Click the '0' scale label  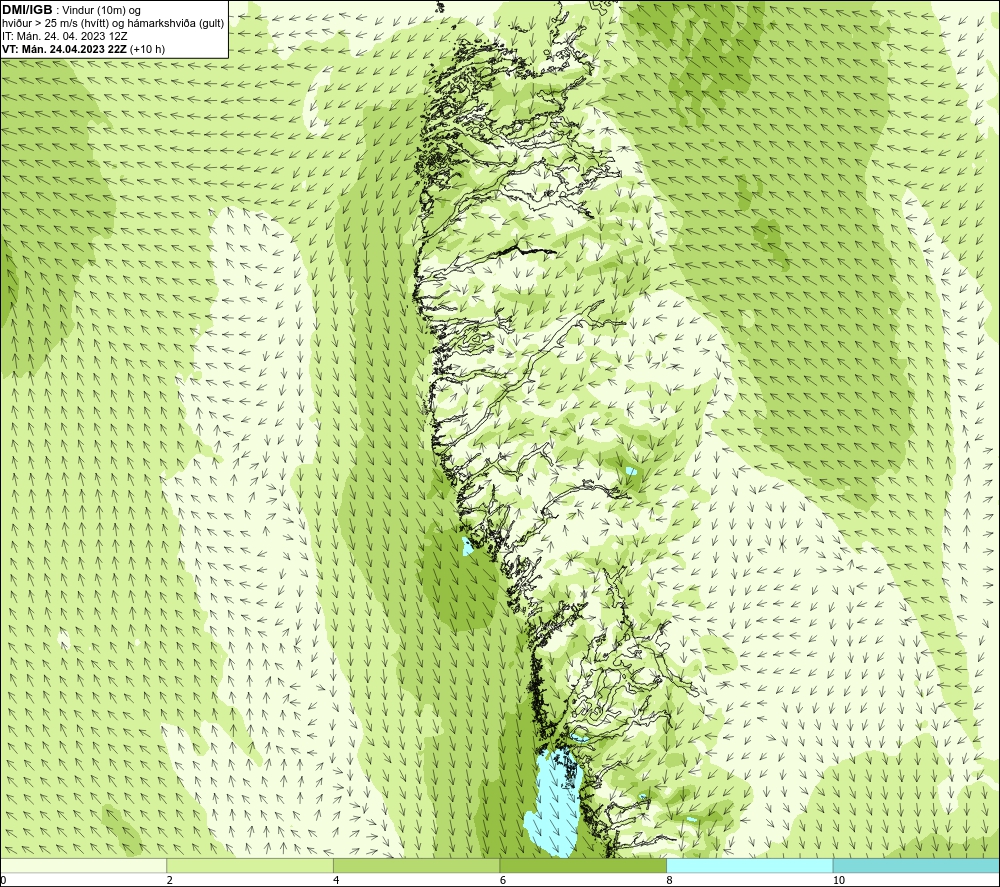(3, 881)
